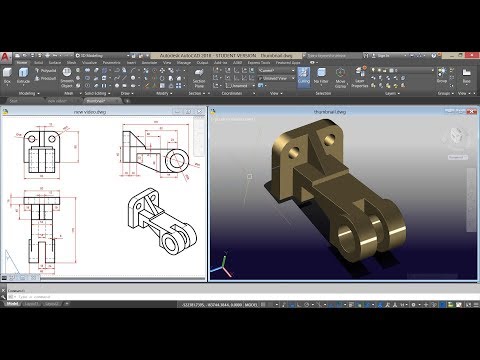Expand the Solid Editing panel
The image size is (480, 360).
pos(97,94)
